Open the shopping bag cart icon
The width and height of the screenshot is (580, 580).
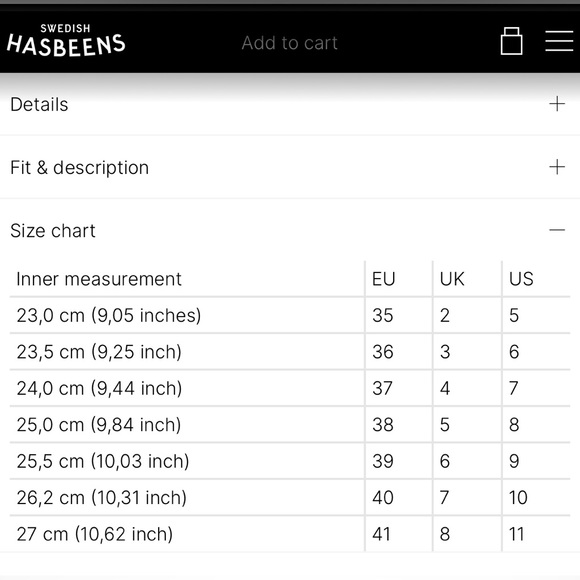511,41
